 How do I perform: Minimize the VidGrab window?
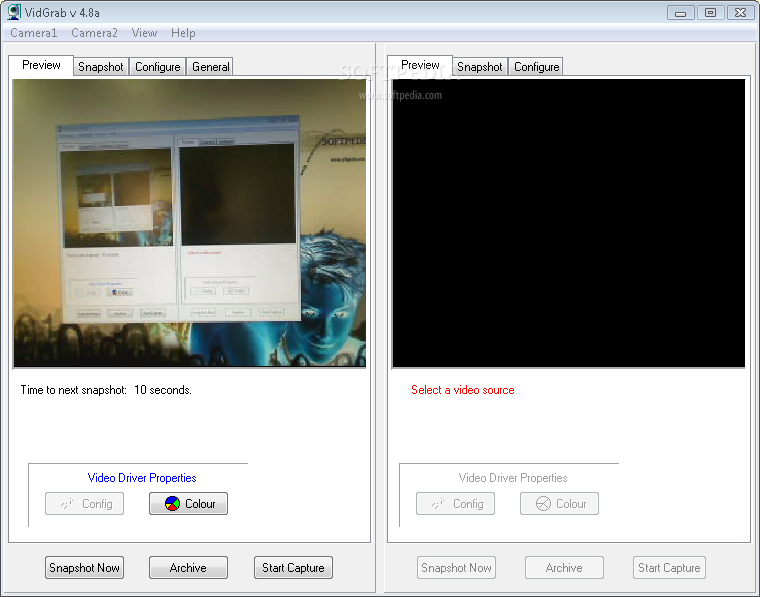tap(681, 13)
